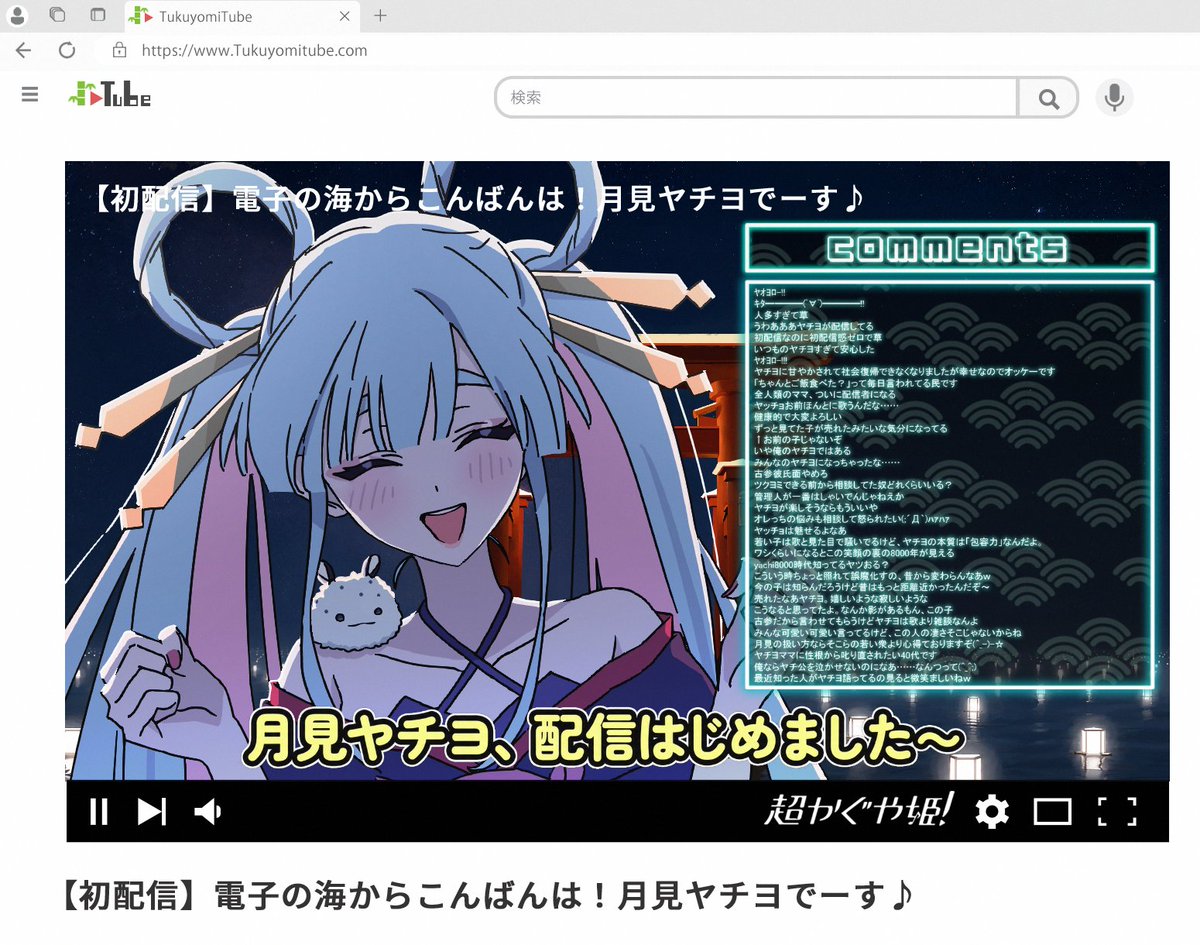Reload the page with the refresh icon

(x=67, y=50)
